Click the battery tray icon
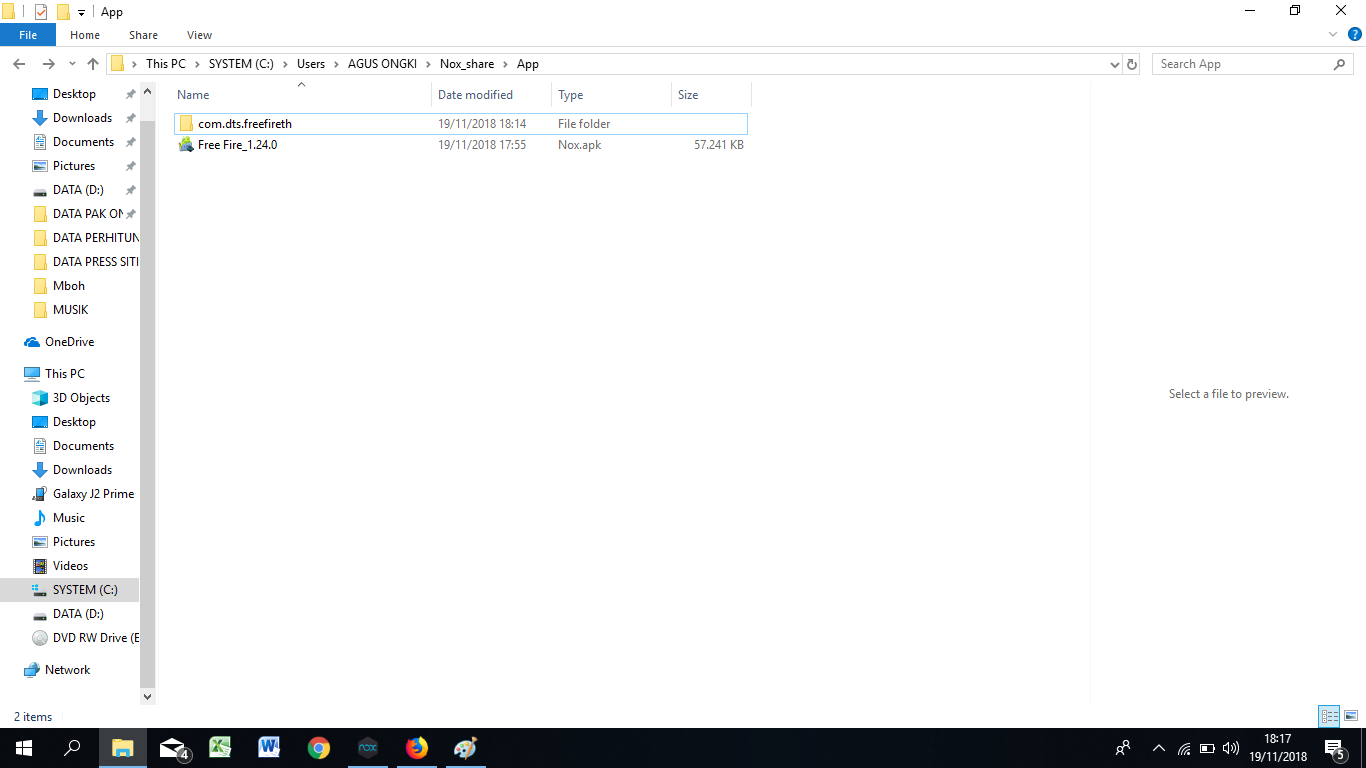Viewport: 1366px width, 768px height. [1207, 748]
